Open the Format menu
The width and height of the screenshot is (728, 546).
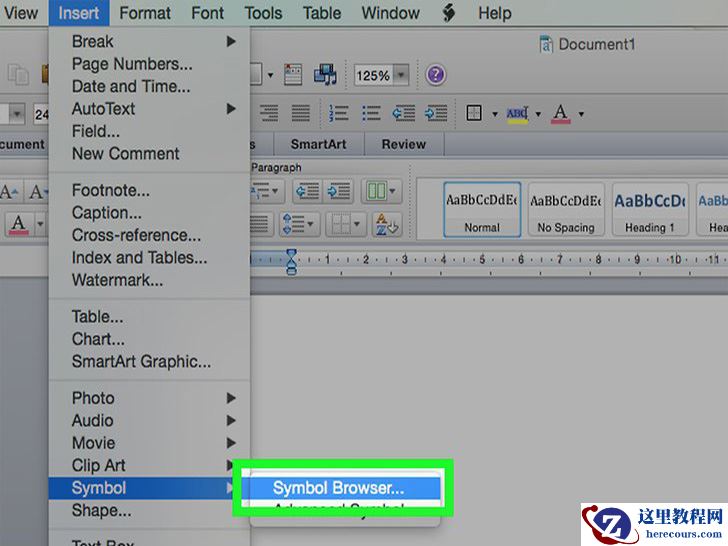[145, 13]
